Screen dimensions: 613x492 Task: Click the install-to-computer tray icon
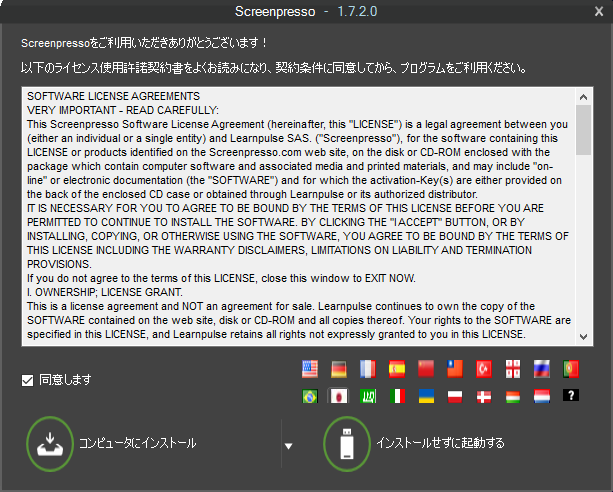point(50,444)
